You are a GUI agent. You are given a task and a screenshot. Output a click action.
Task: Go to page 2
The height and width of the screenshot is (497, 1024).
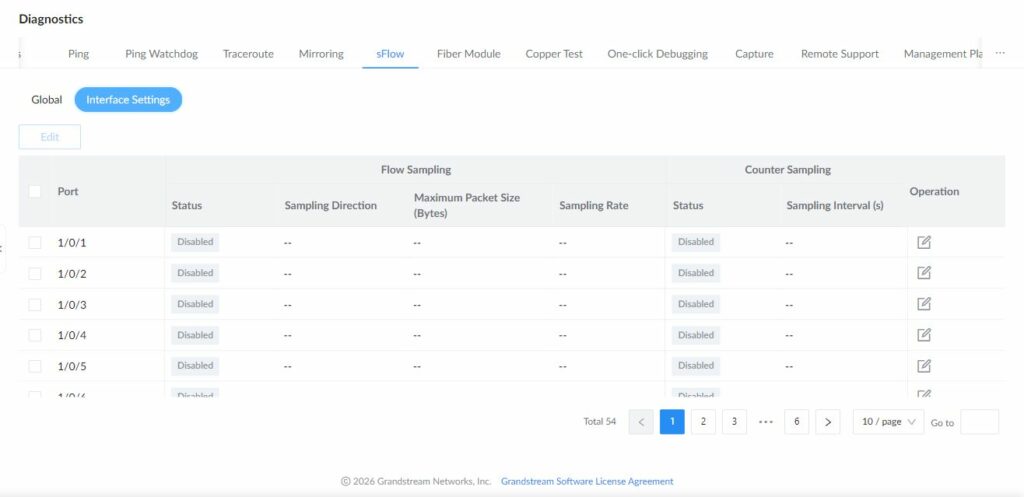coord(703,422)
